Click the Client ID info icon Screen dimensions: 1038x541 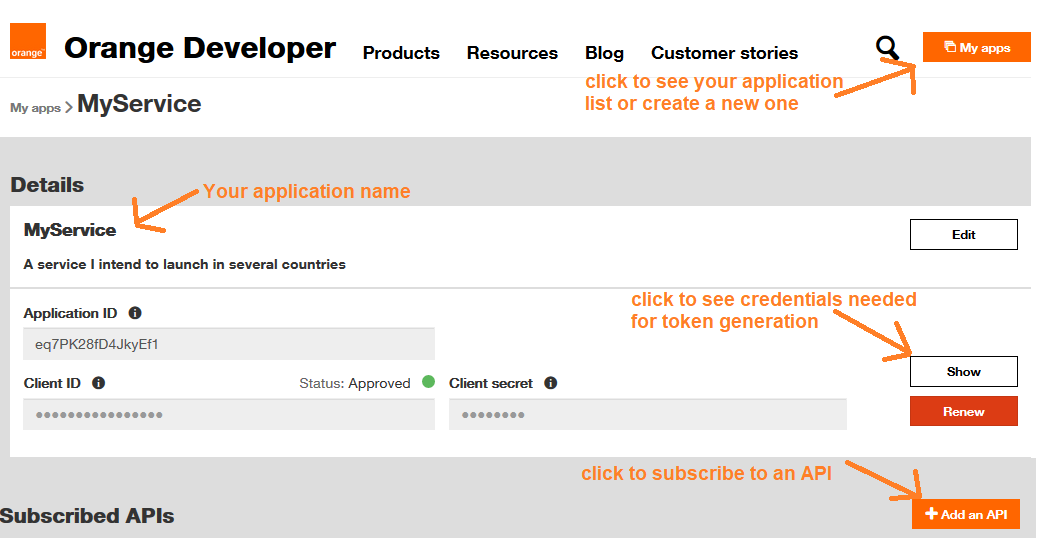pyautogui.click(x=99, y=383)
